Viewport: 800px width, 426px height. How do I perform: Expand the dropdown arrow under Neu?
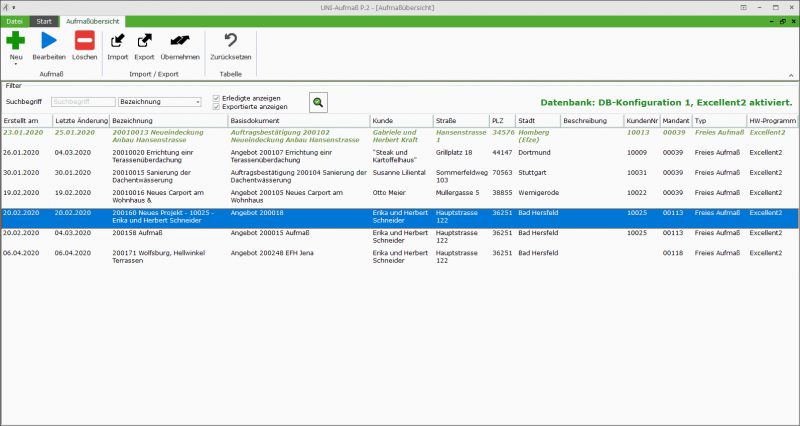[16, 64]
